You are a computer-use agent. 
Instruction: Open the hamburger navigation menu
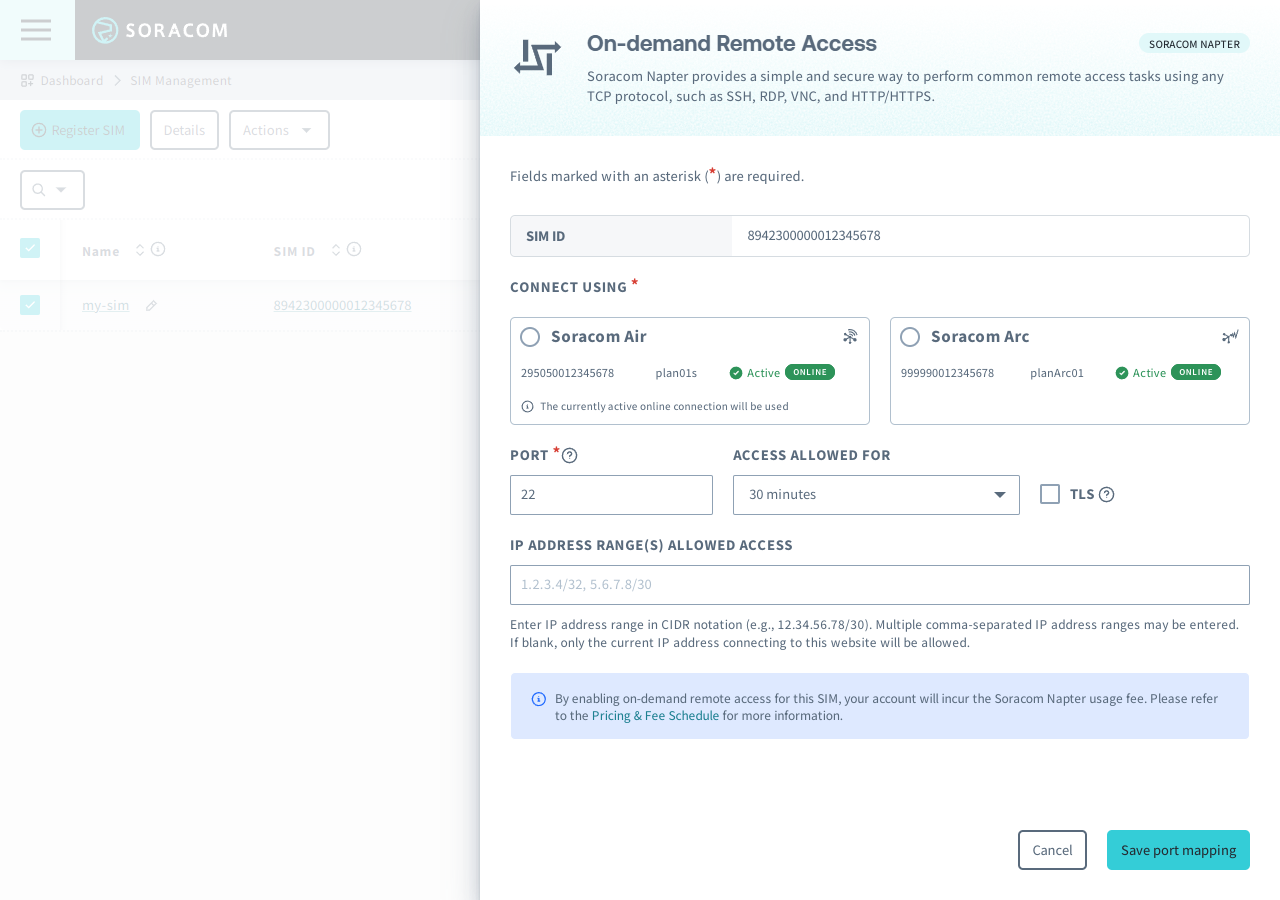point(36,30)
